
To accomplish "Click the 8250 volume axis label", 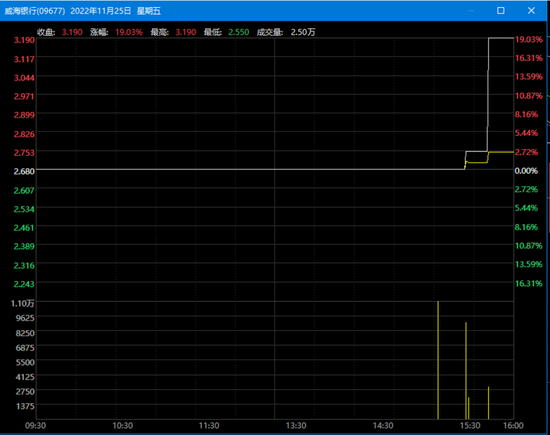I will [25, 333].
